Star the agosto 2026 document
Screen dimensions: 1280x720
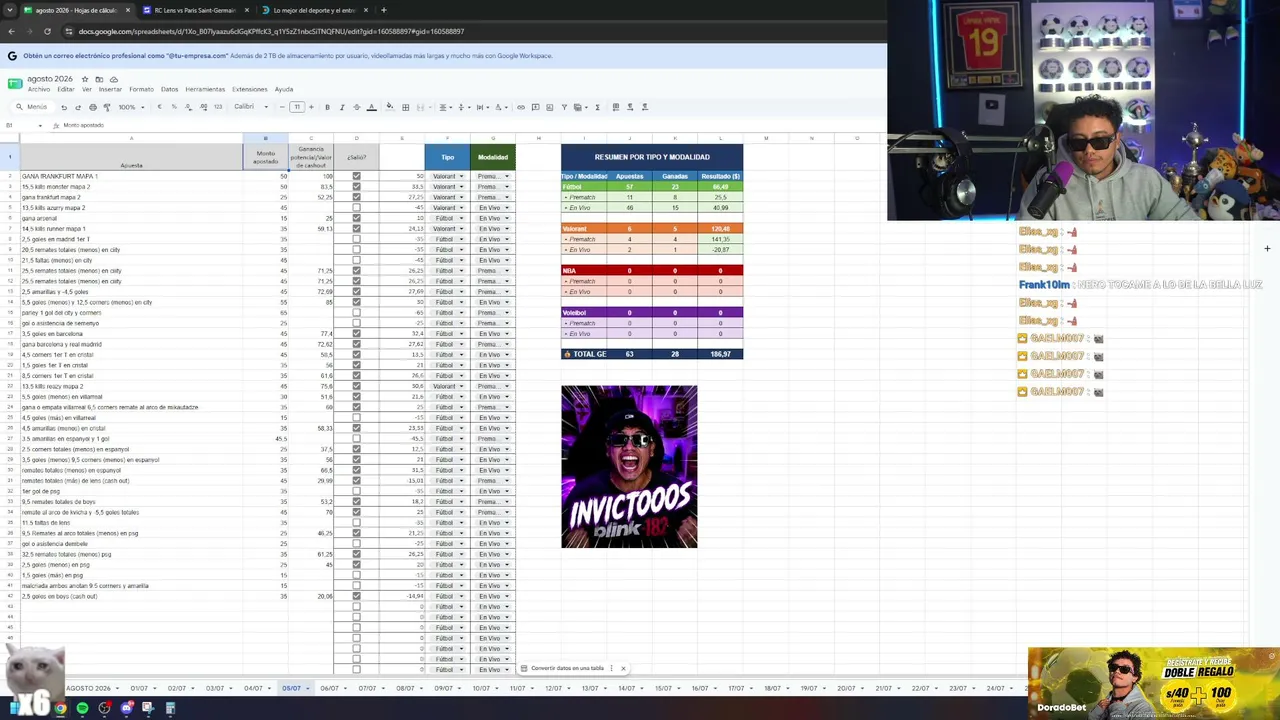(x=85, y=79)
